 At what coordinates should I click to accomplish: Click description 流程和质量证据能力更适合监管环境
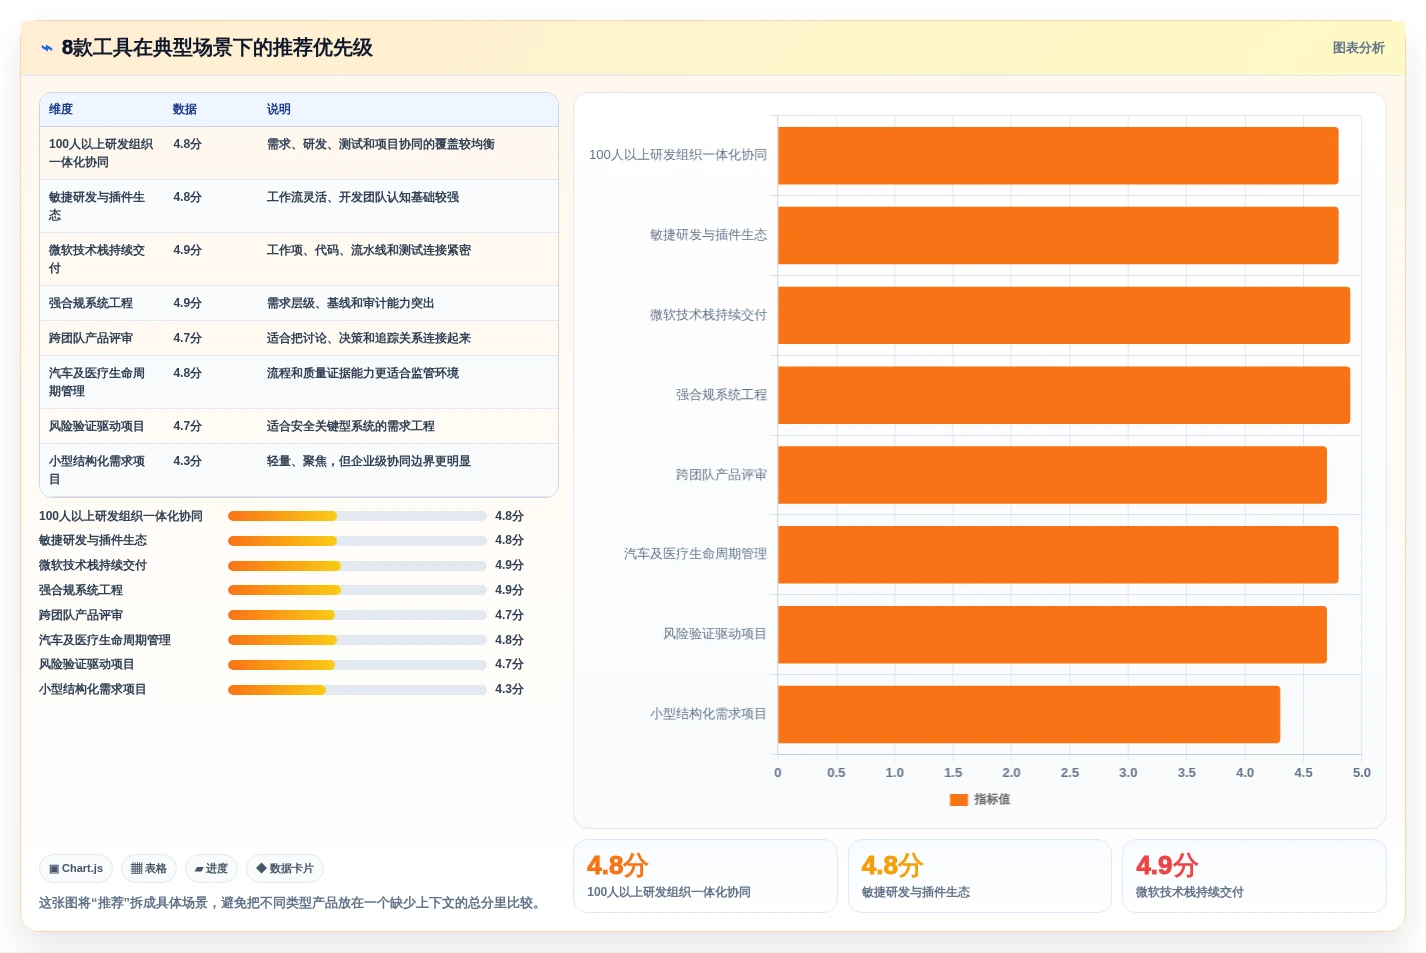click(363, 373)
